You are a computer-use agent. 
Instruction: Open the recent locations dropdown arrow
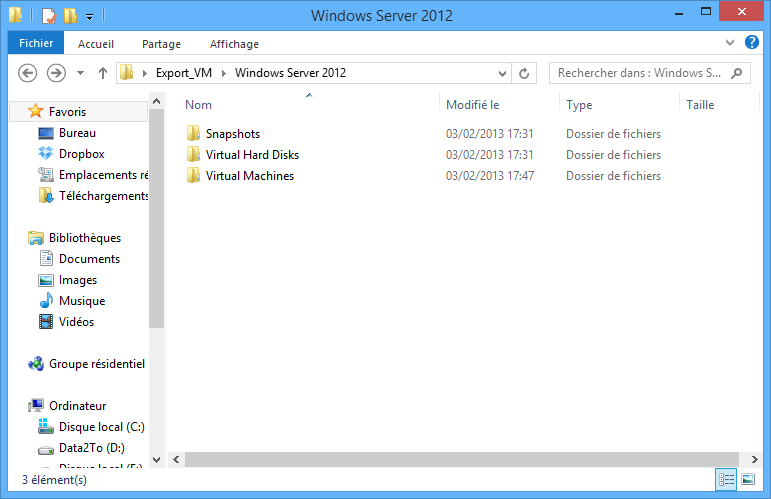click(80, 73)
